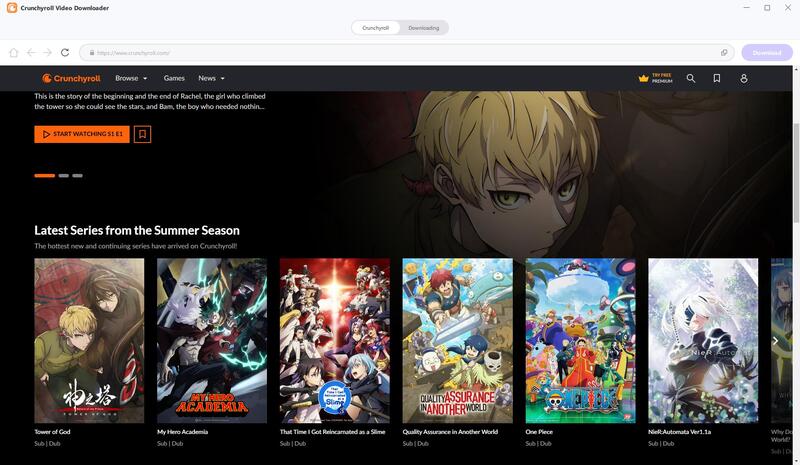The height and width of the screenshot is (465, 800).
Task: Navigate back with the left arrow
Action: pyautogui.click(x=31, y=53)
